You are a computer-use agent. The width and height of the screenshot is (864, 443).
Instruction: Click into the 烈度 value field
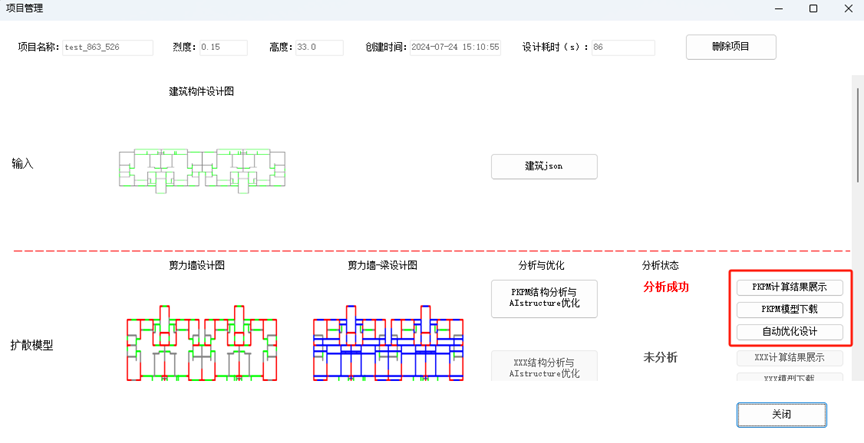point(223,47)
